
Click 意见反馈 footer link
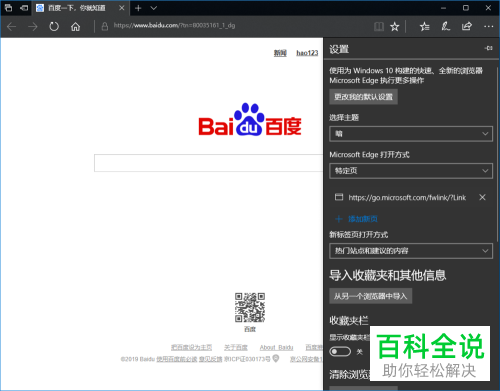(211, 359)
